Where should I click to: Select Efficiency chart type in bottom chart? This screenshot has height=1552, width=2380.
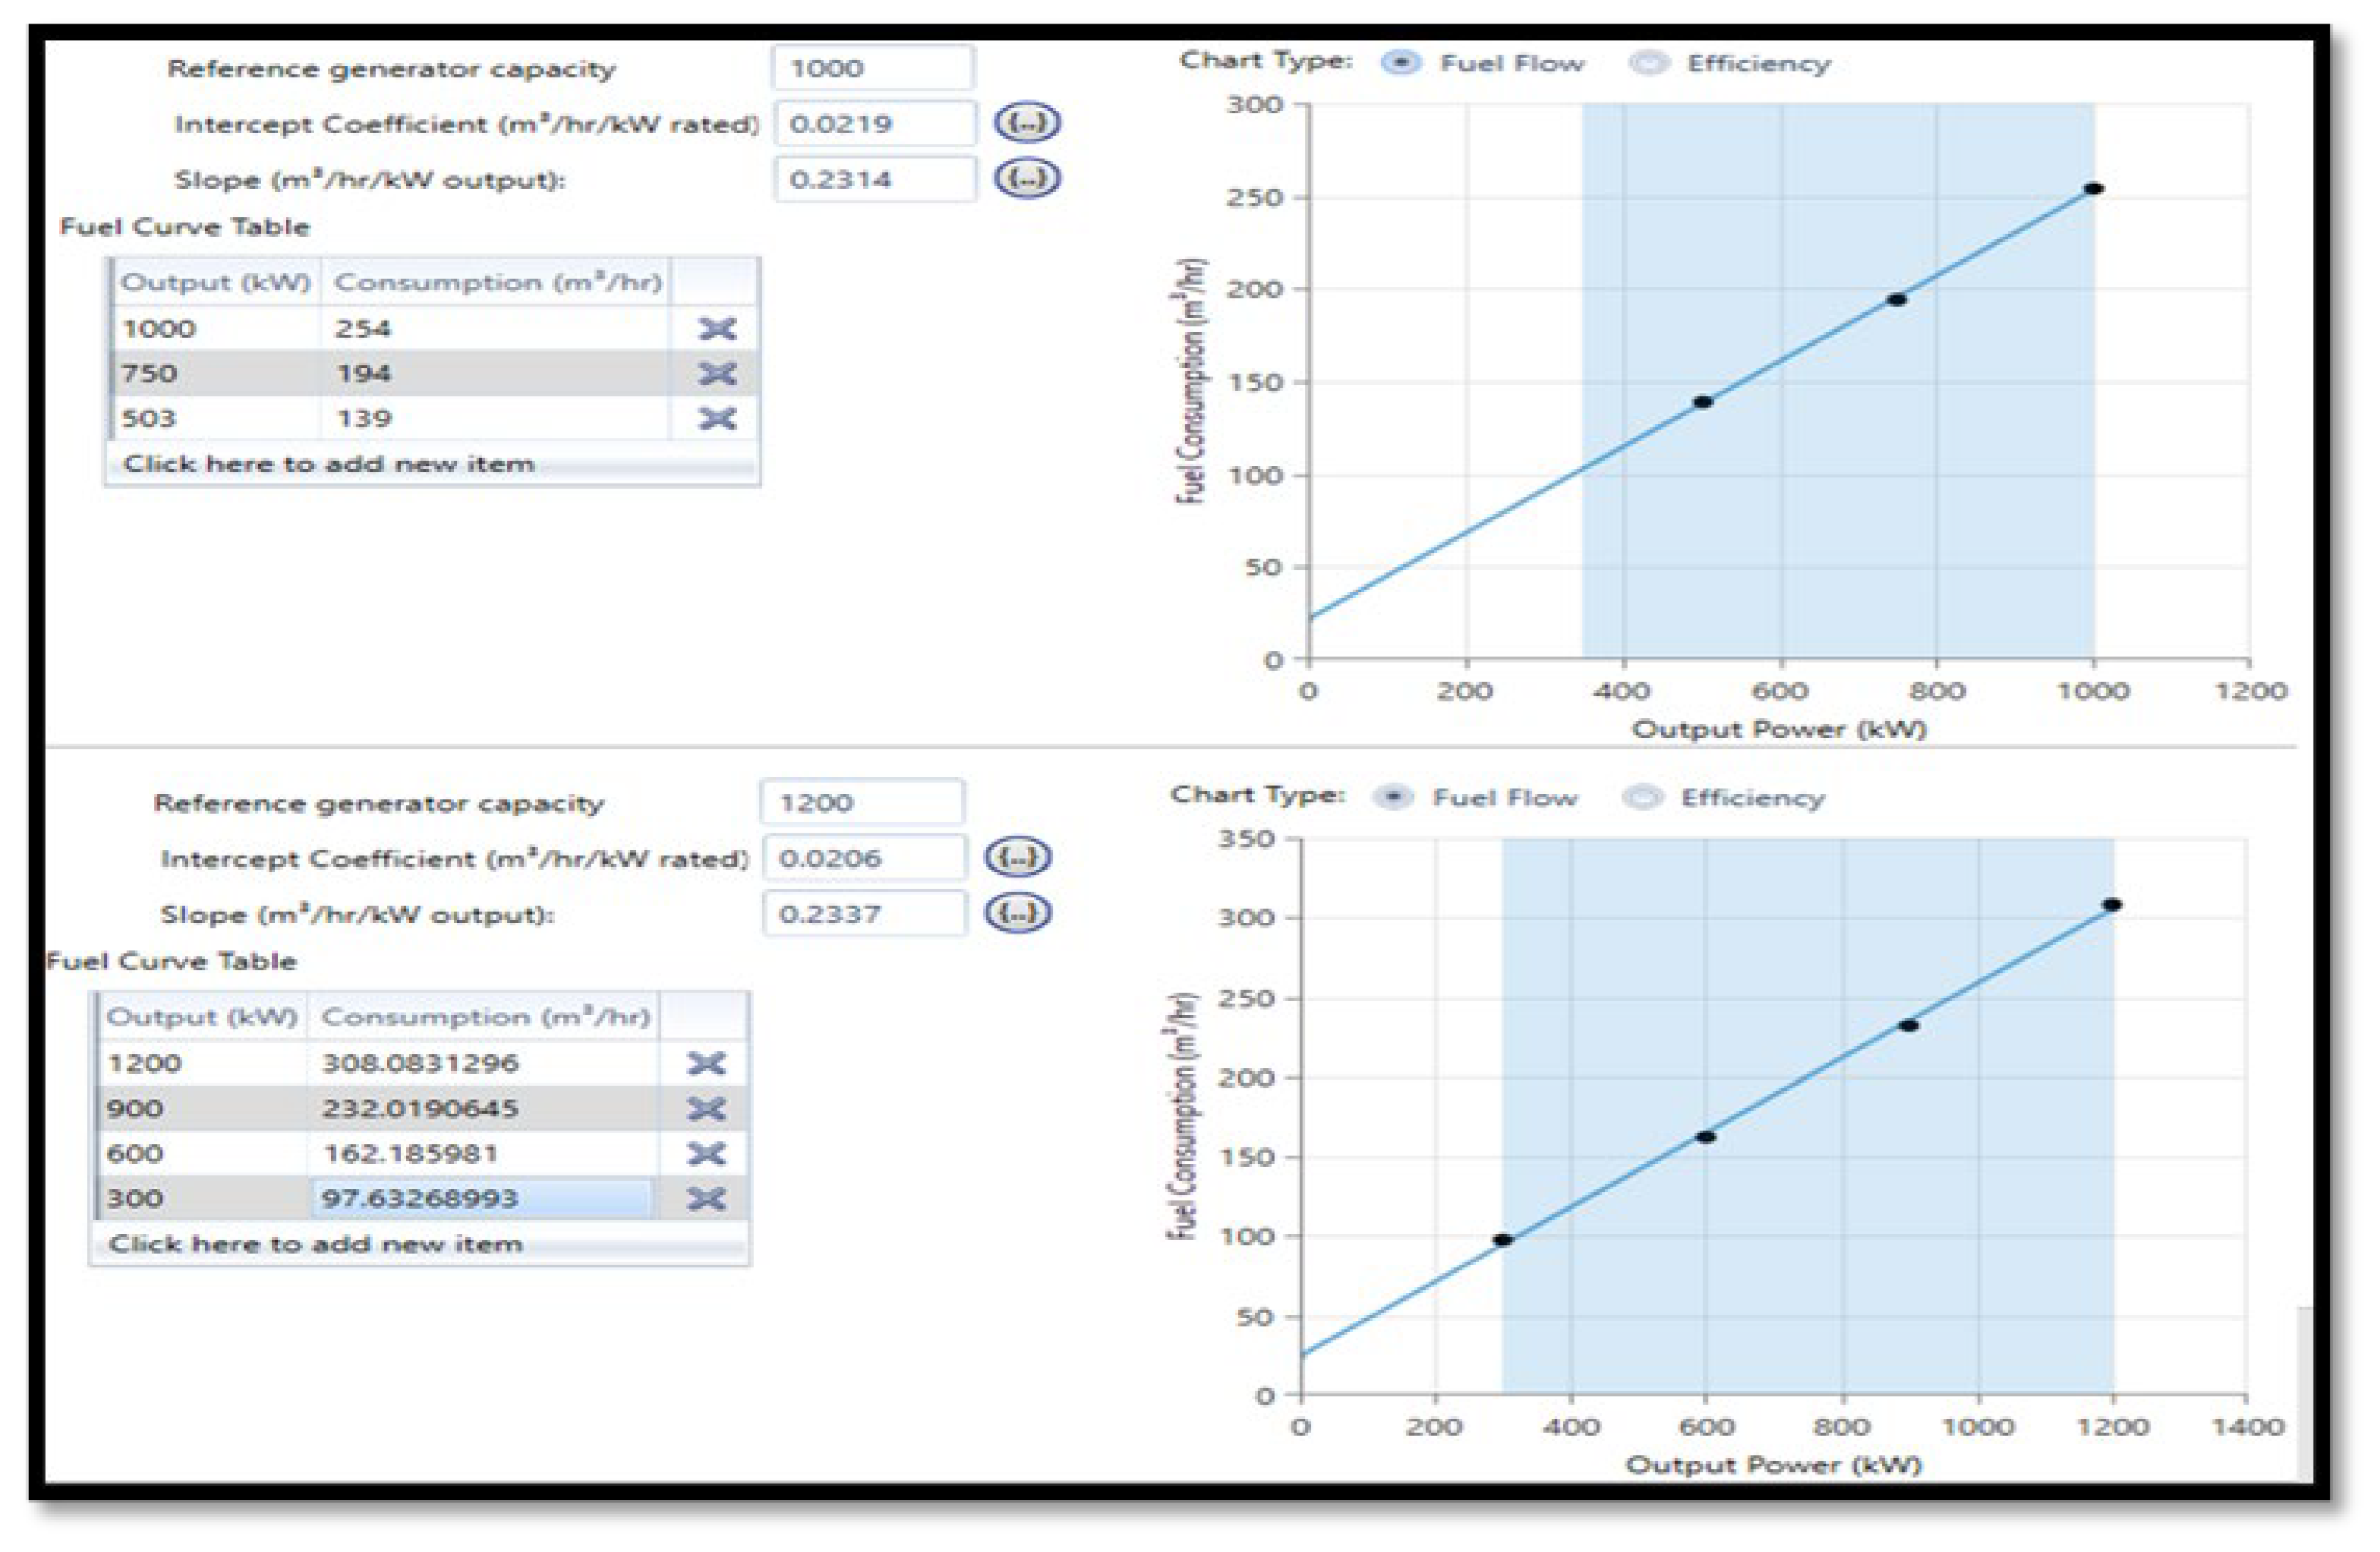tap(1641, 798)
